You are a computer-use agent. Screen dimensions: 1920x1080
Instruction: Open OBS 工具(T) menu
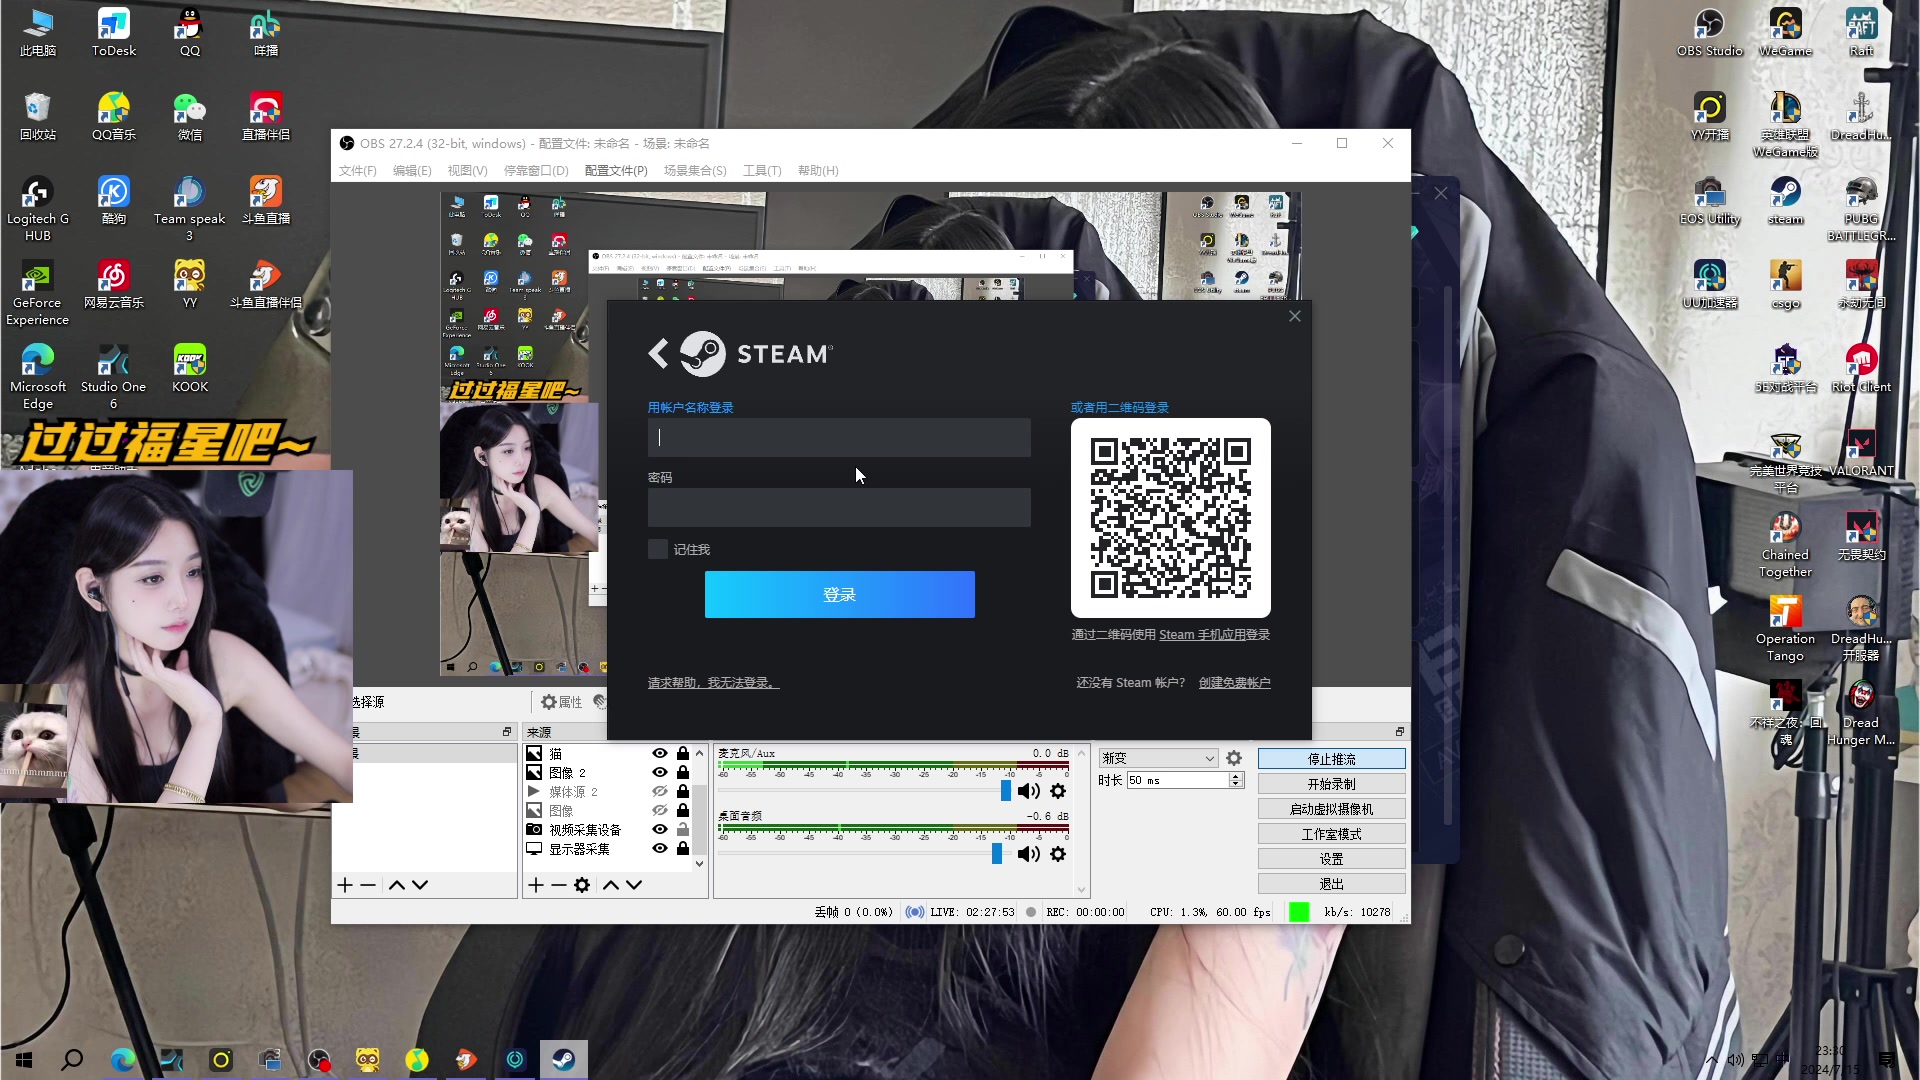coord(762,171)
